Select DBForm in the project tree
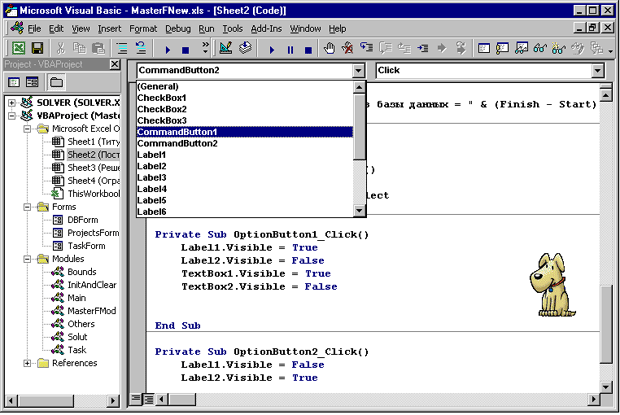The width and height of the screenshot is (620, 415). (x=83, y=220)
